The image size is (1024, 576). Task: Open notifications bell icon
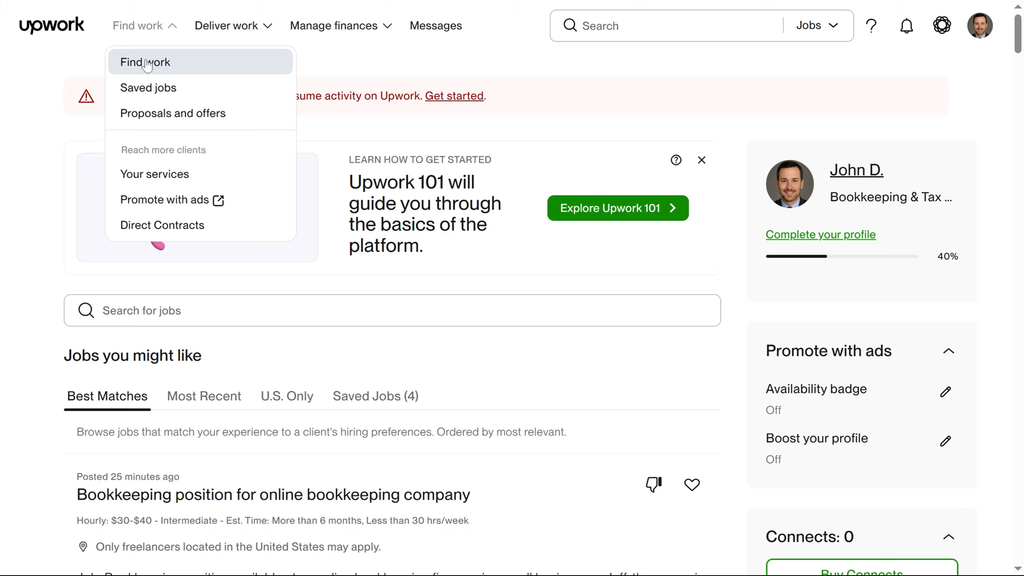tap(906, 26)
